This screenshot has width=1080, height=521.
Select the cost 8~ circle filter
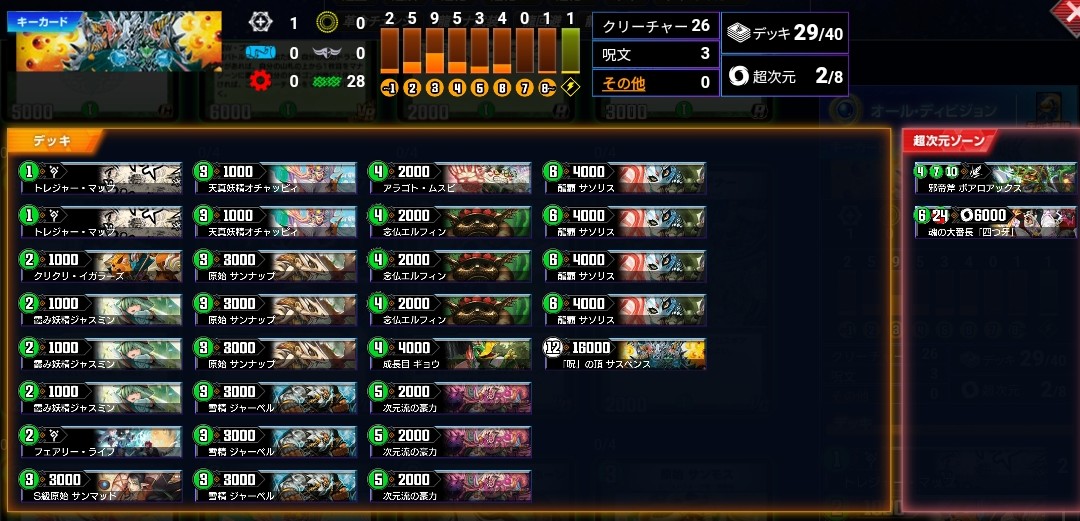(547, 88)
